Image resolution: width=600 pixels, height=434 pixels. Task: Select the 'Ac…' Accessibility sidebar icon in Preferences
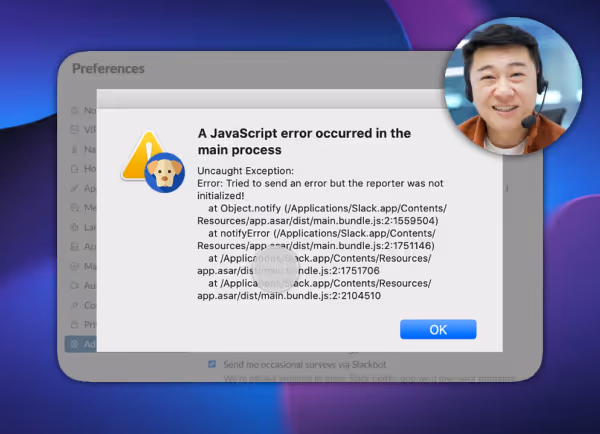point(75,246)
